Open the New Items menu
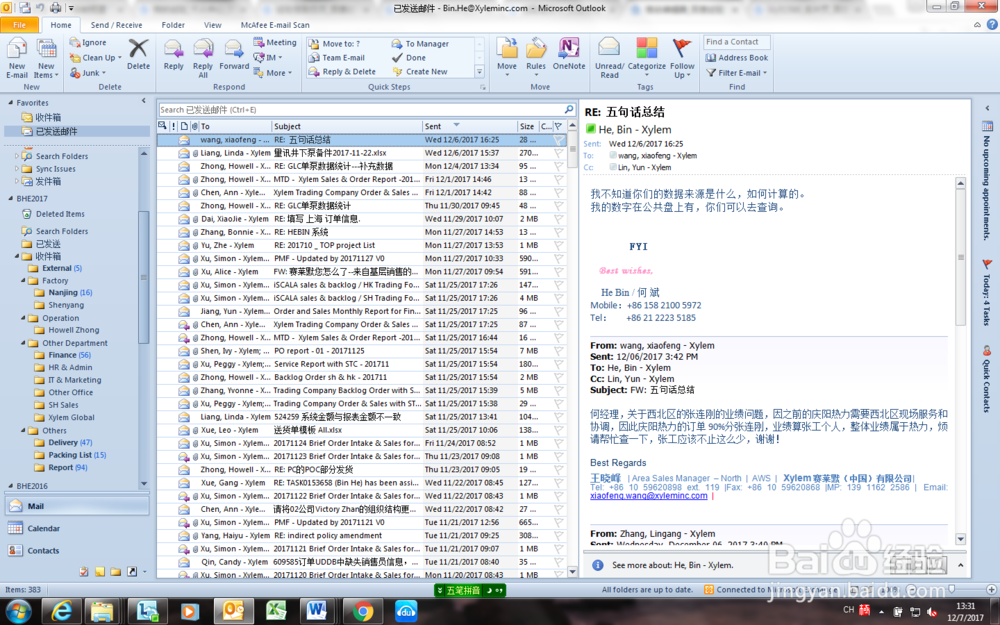This screenshot has width=1000, height=625. (46, 57)
